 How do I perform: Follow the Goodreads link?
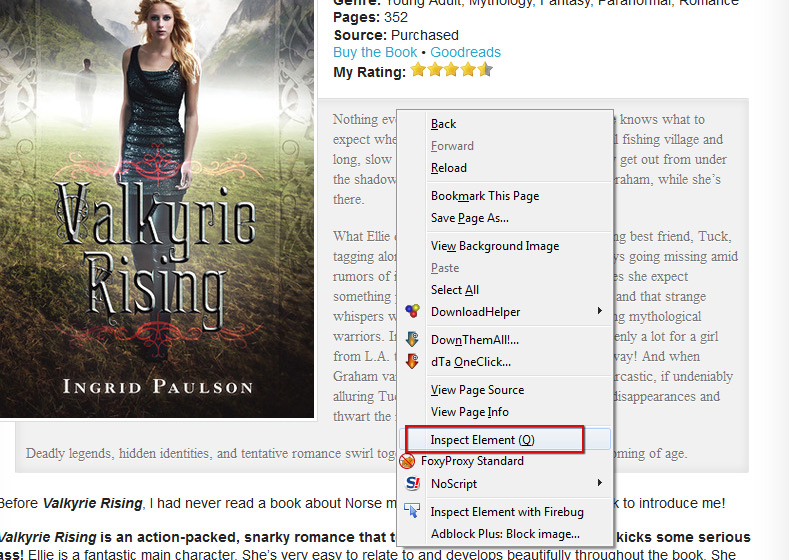click(x=465, y=52)
